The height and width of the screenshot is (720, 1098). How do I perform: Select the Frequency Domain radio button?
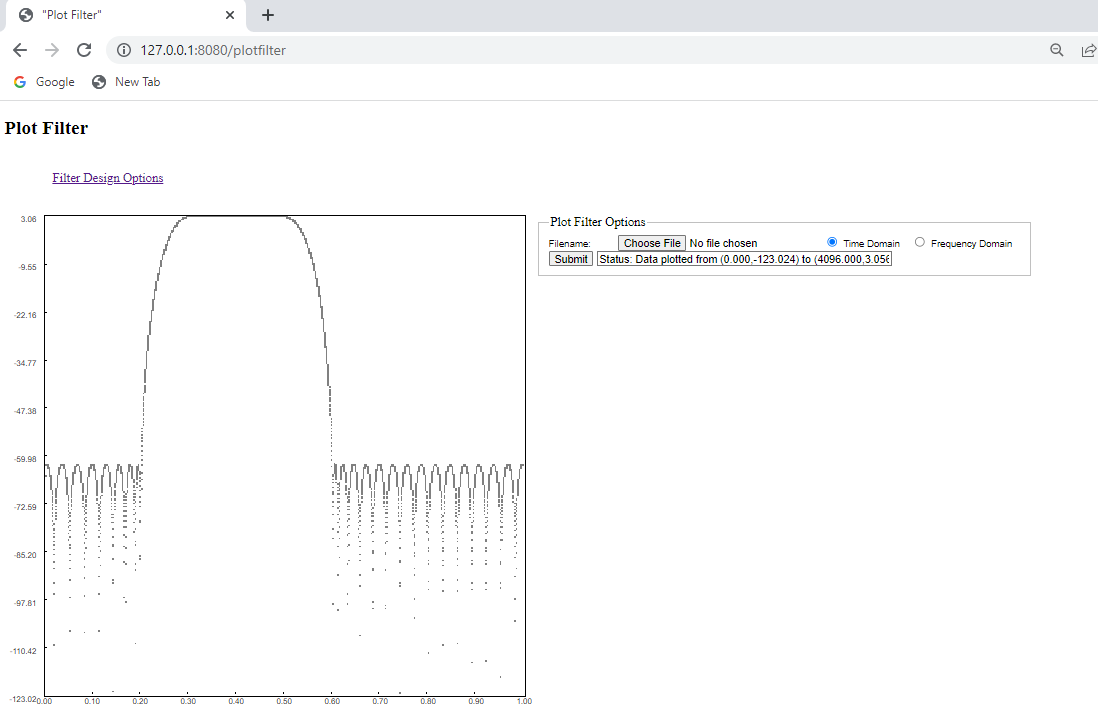(919, 241)
